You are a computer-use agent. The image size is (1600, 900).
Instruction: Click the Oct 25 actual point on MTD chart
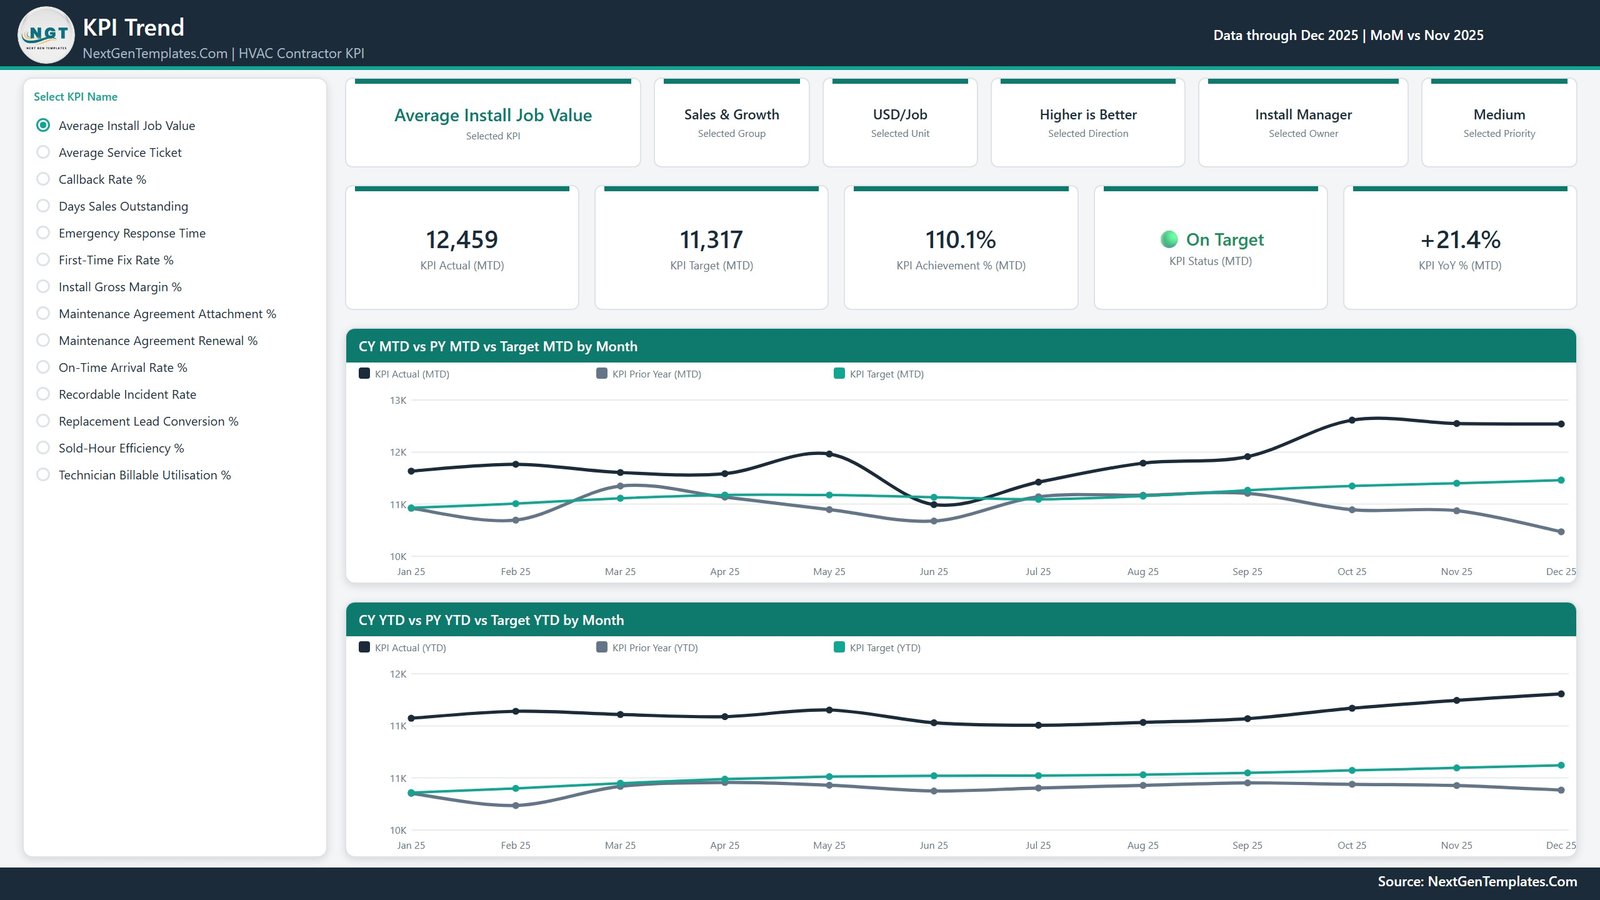point(1352,420)
